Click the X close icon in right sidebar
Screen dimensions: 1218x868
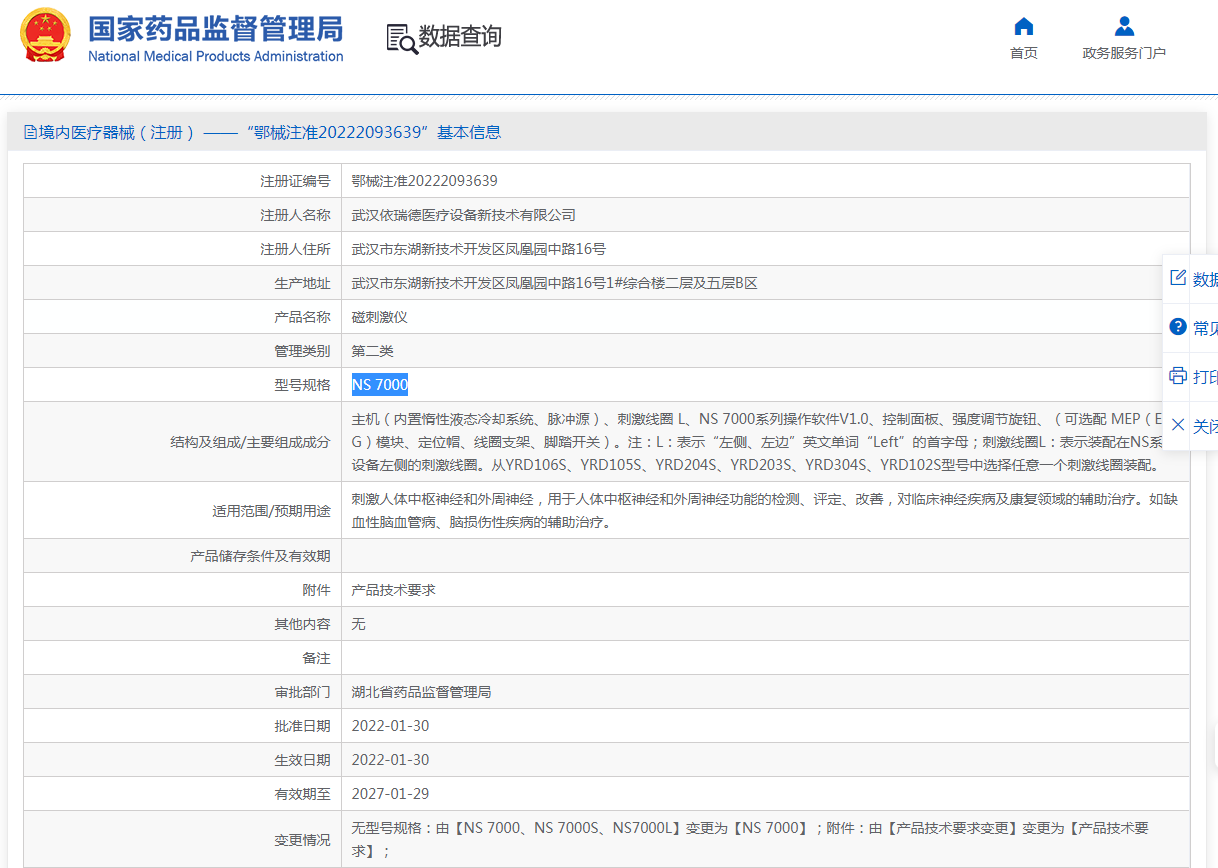pyautogui.click(x=1178, y=425)
